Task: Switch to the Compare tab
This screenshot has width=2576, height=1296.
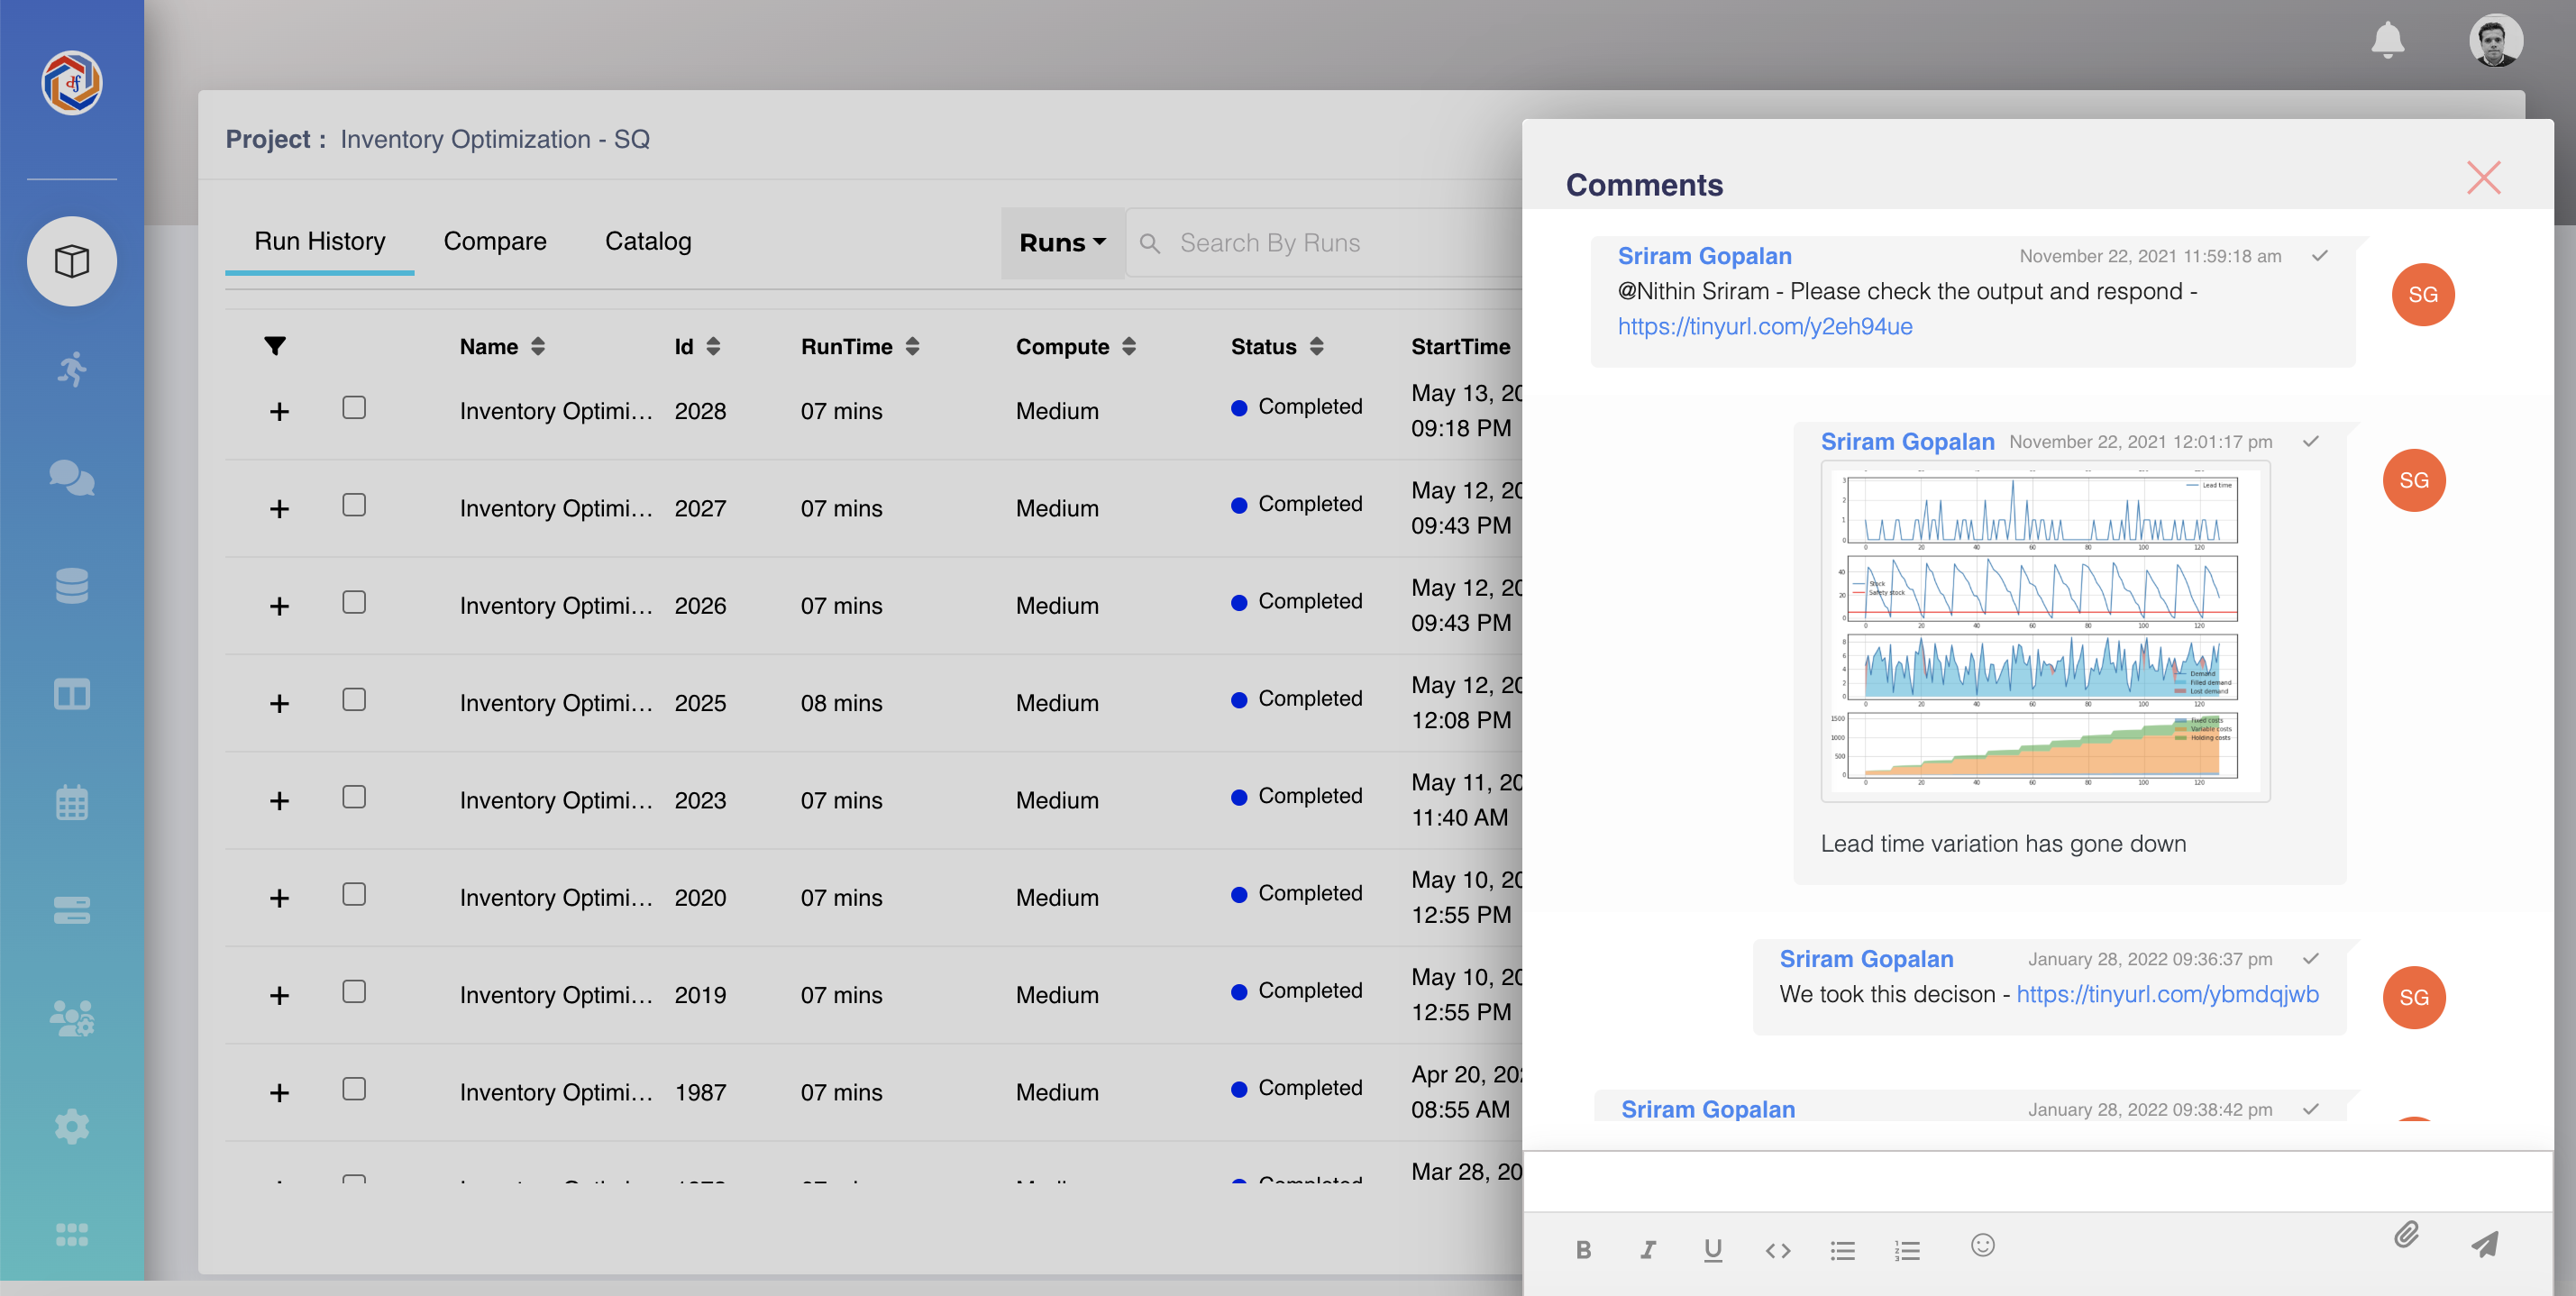Action: tap(495, 241)
